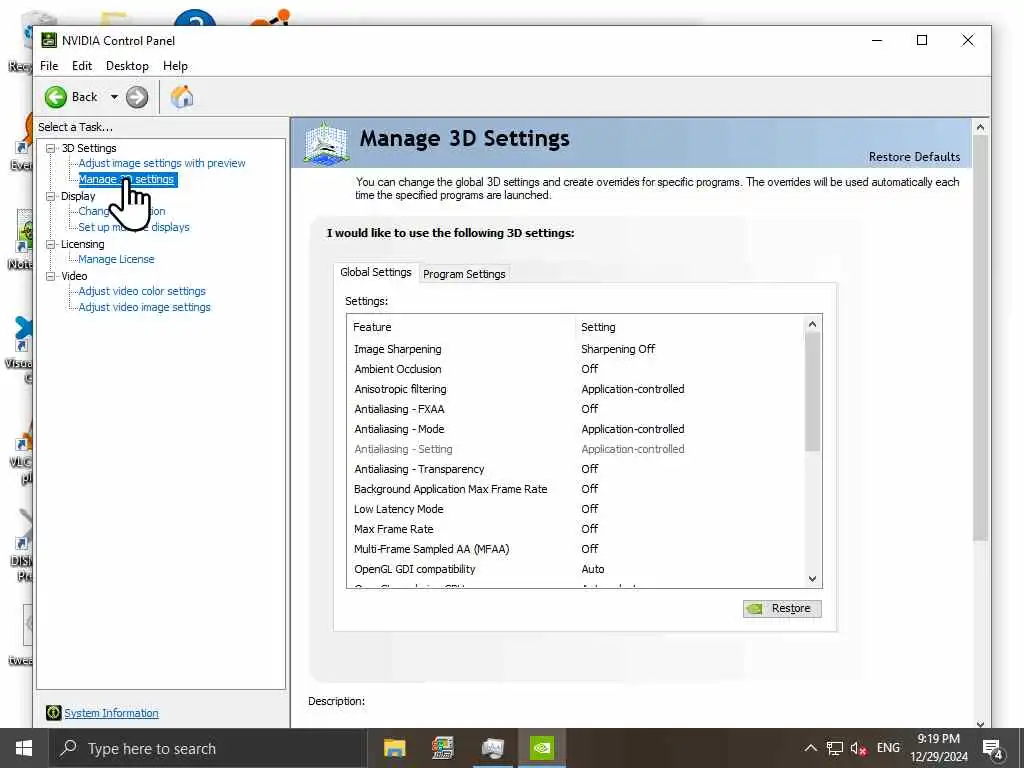Open File Explorer from the taskbar
Image resolution: width=1024 pixels, height=768 pixels.
point(394,748)
